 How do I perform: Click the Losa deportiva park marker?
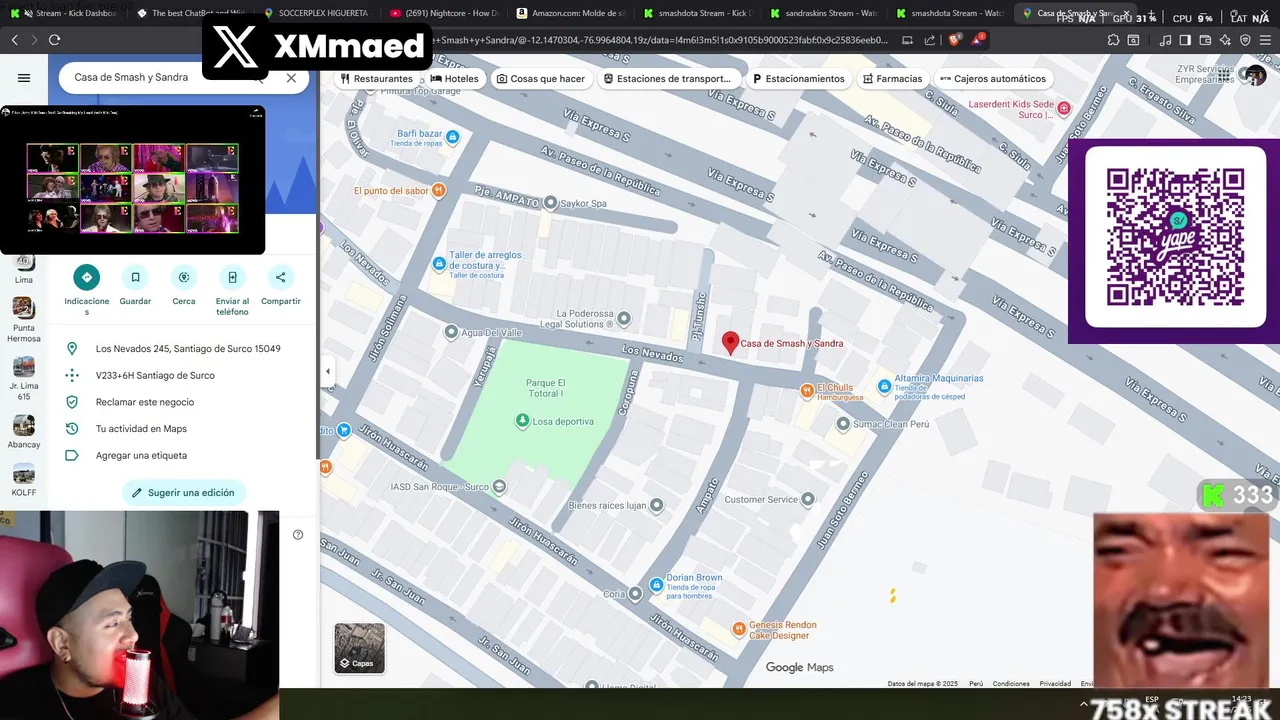[x=522, y=421]
